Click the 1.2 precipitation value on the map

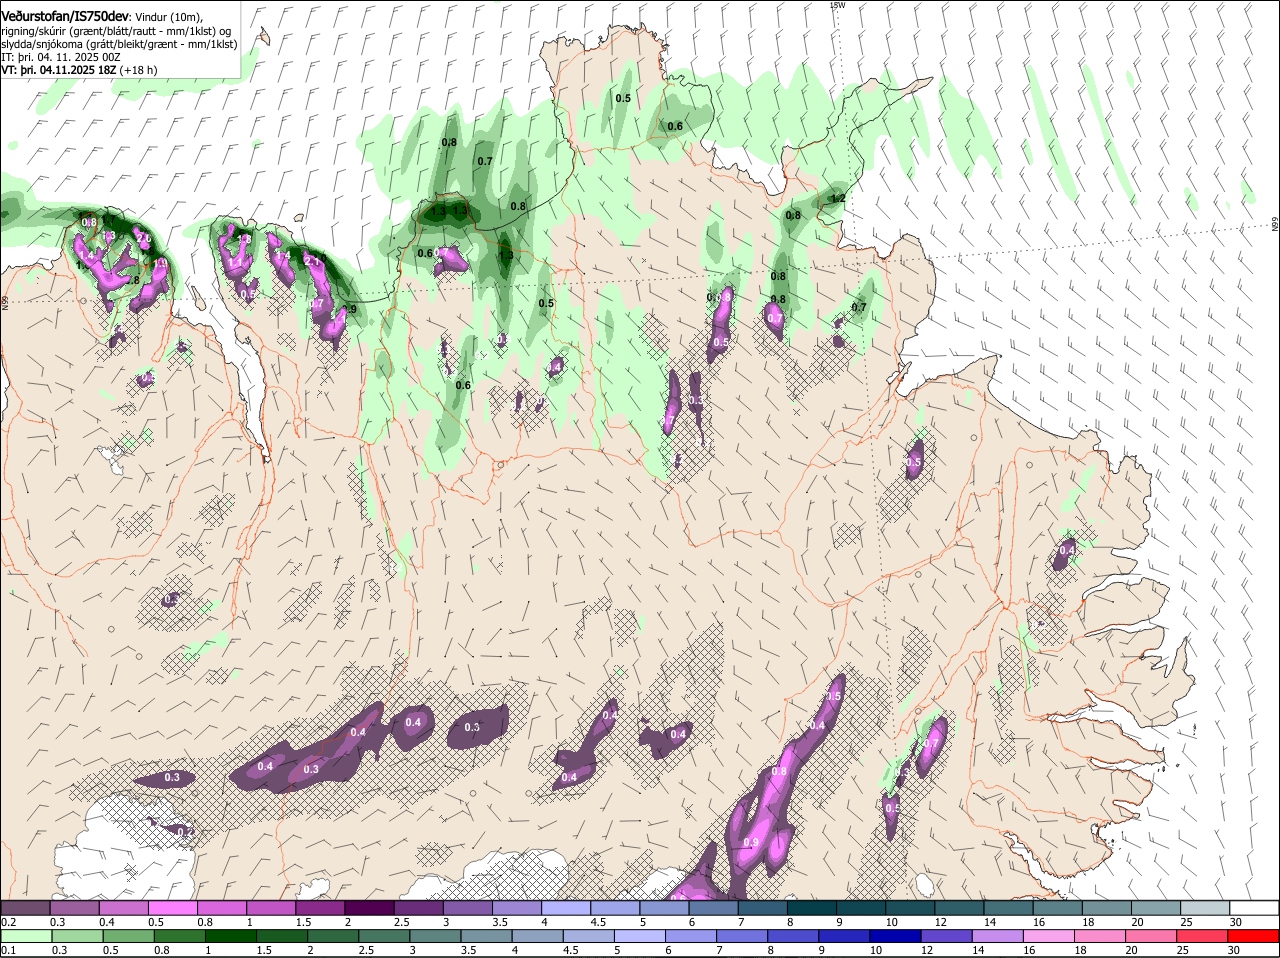pos(838,198)
